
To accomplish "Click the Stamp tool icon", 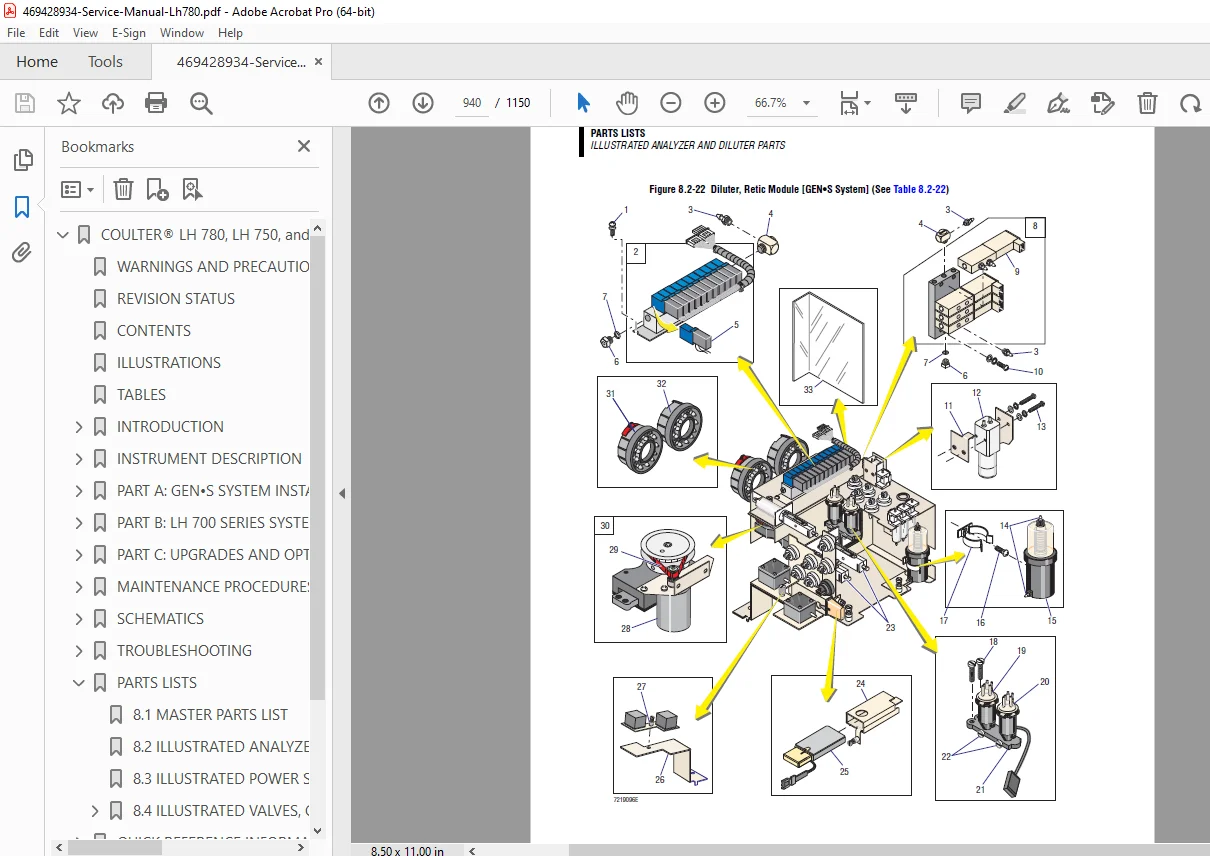I will (1103, 103).
